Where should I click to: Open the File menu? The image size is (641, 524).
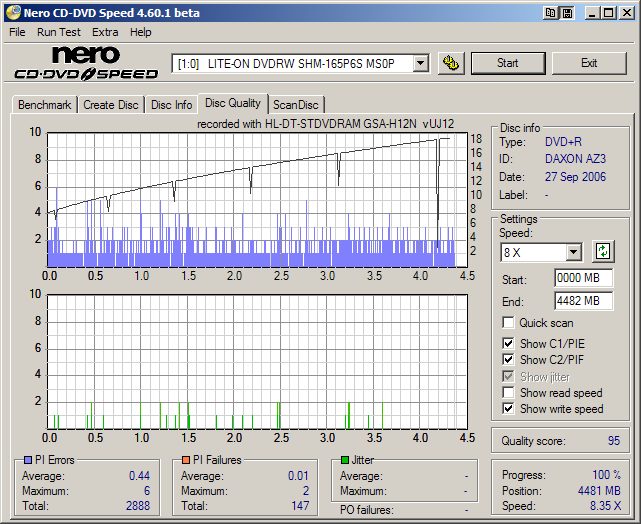pyautogui.click(x=17, y=32)
